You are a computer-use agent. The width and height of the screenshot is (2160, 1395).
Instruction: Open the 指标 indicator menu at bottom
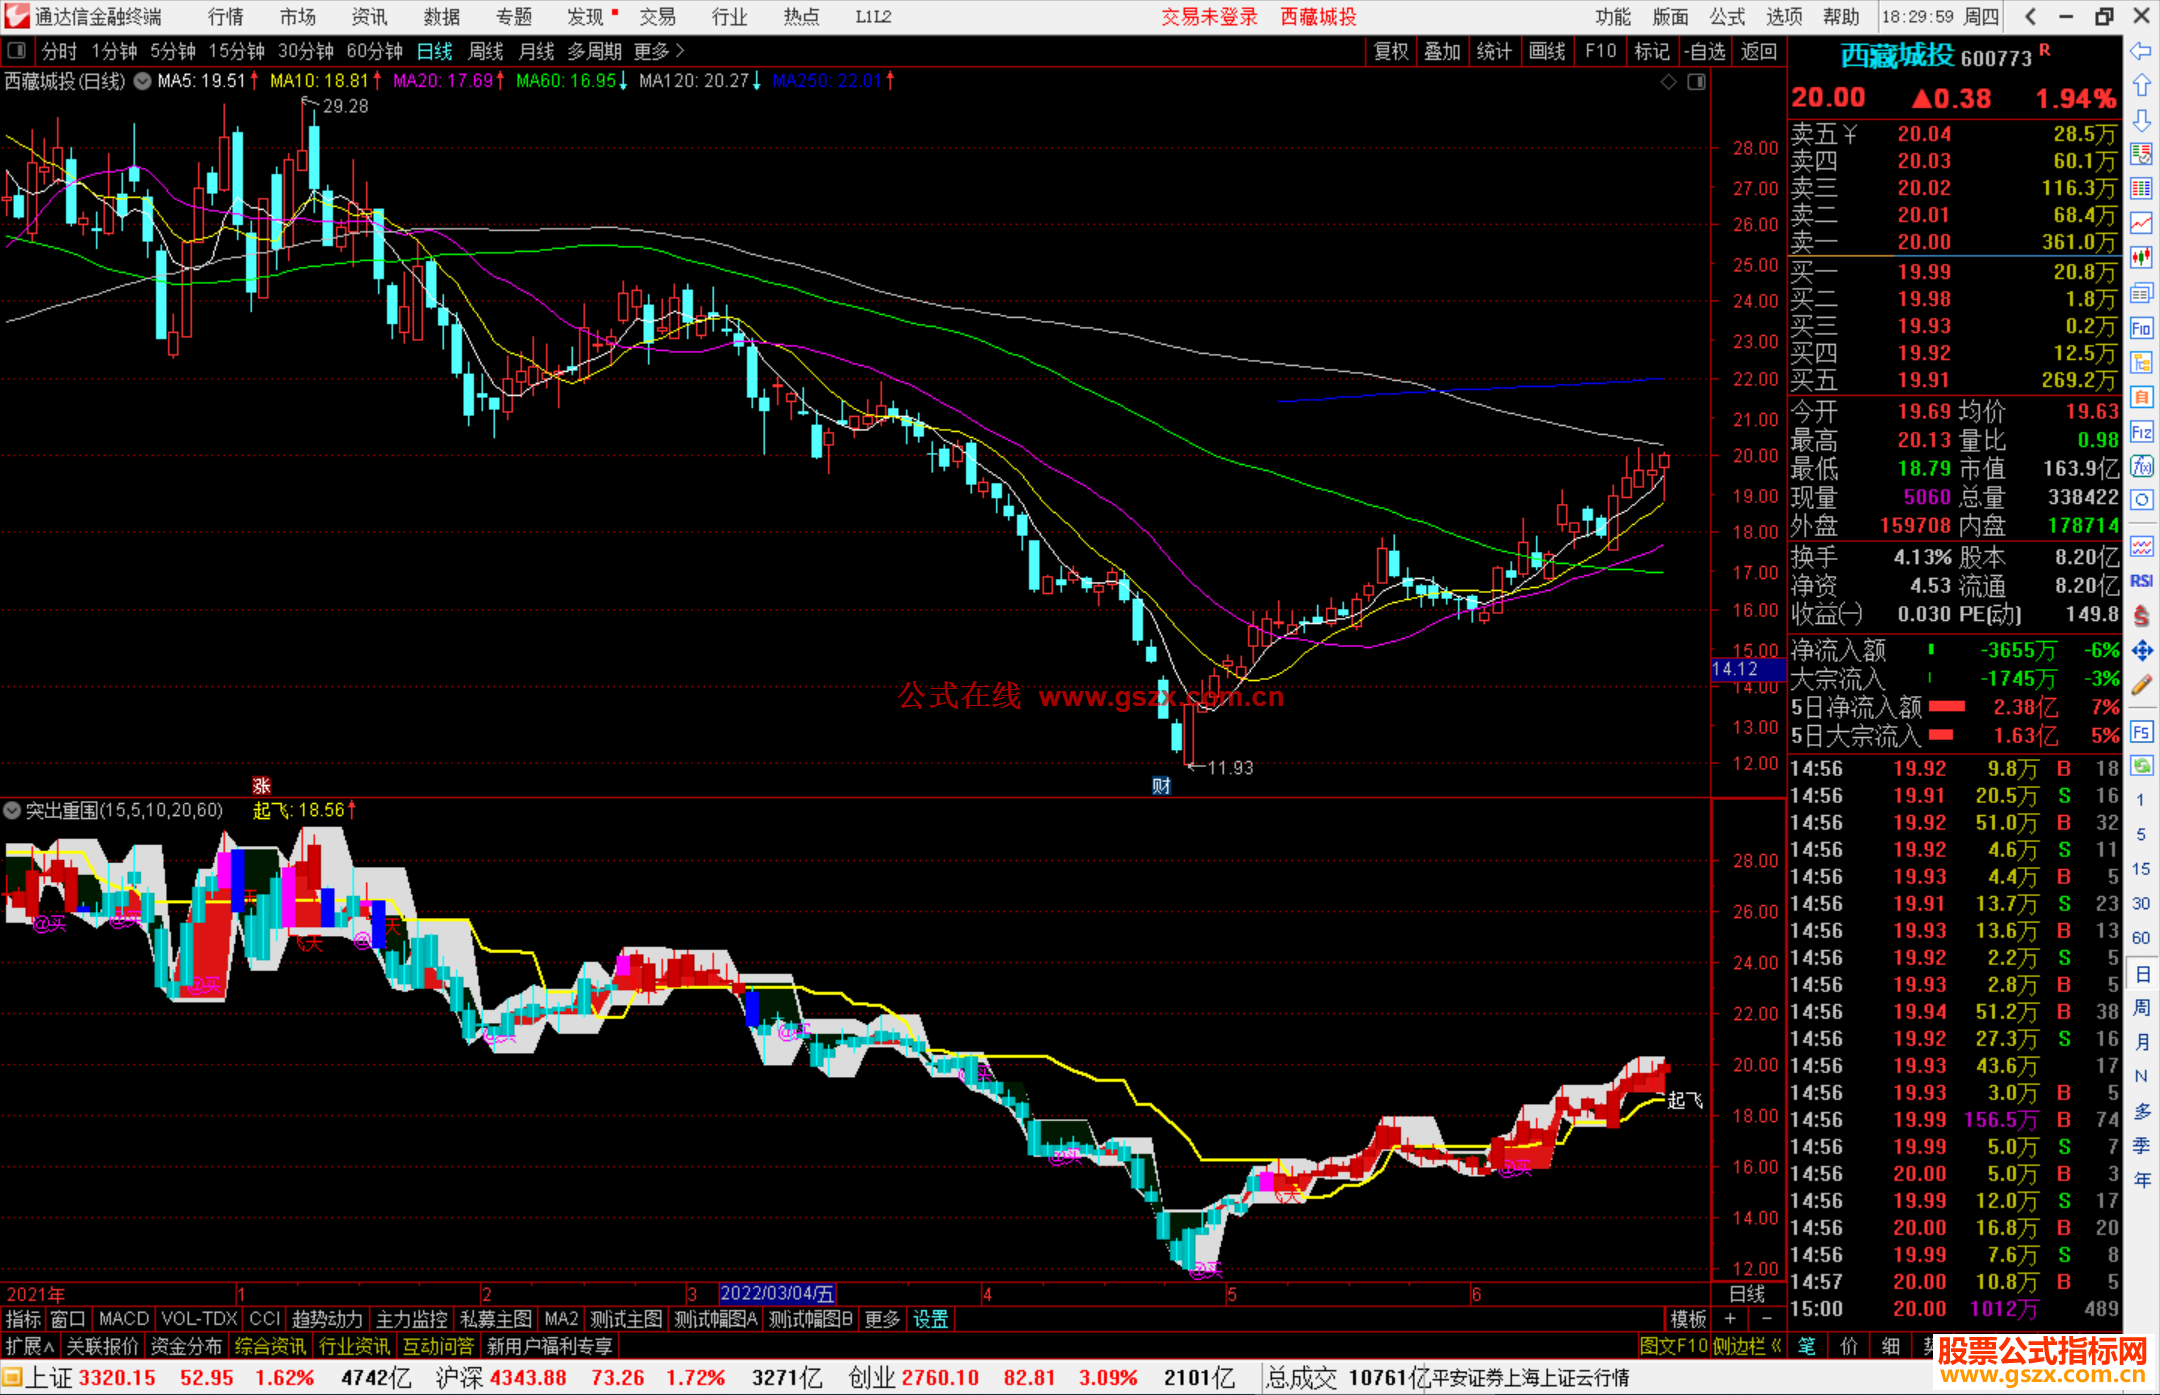pyautogui.click(x=23, y=1319)
